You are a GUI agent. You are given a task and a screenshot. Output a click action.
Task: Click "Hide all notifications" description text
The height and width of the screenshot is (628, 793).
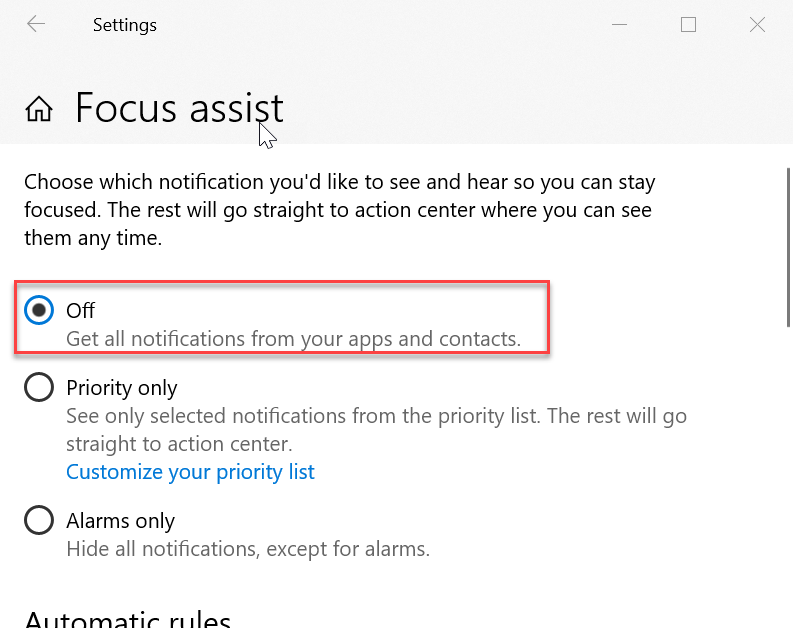(x=247, y=548)
